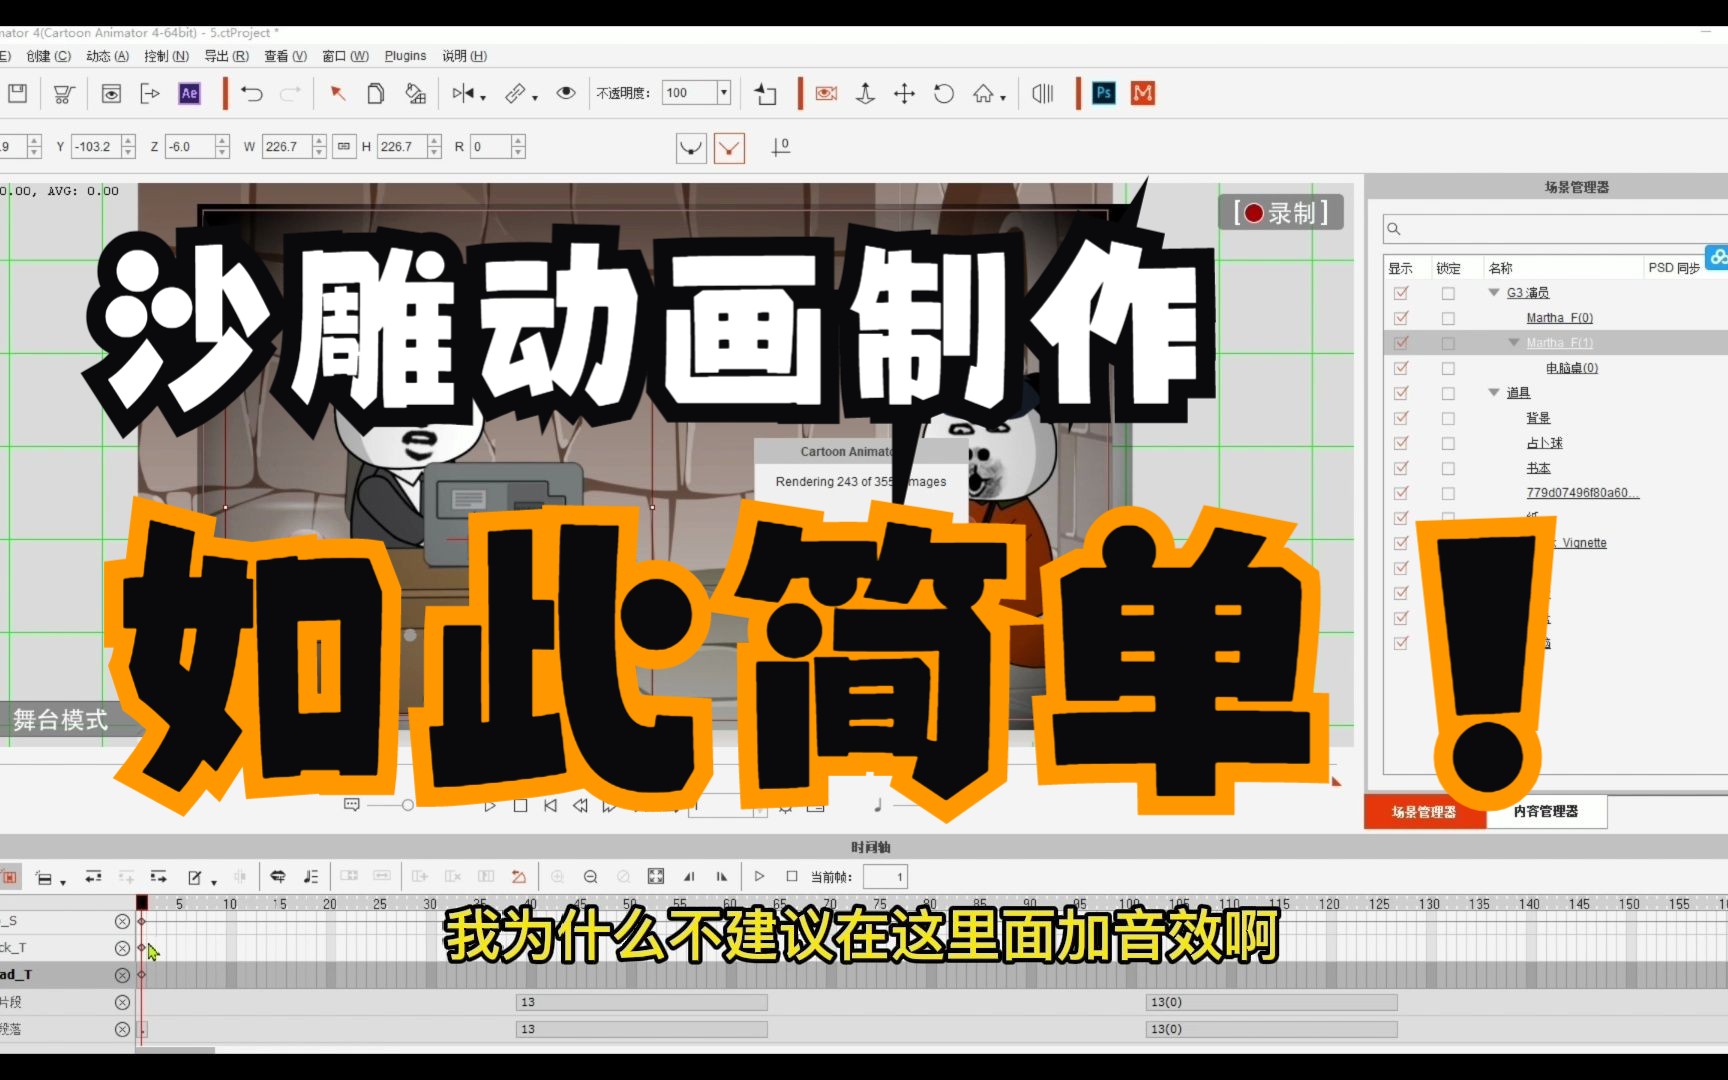Toggle lock checkbox for 电脑桌(0)
This screenshot has height=1080, width=1728.
(x=1448, y=368)
